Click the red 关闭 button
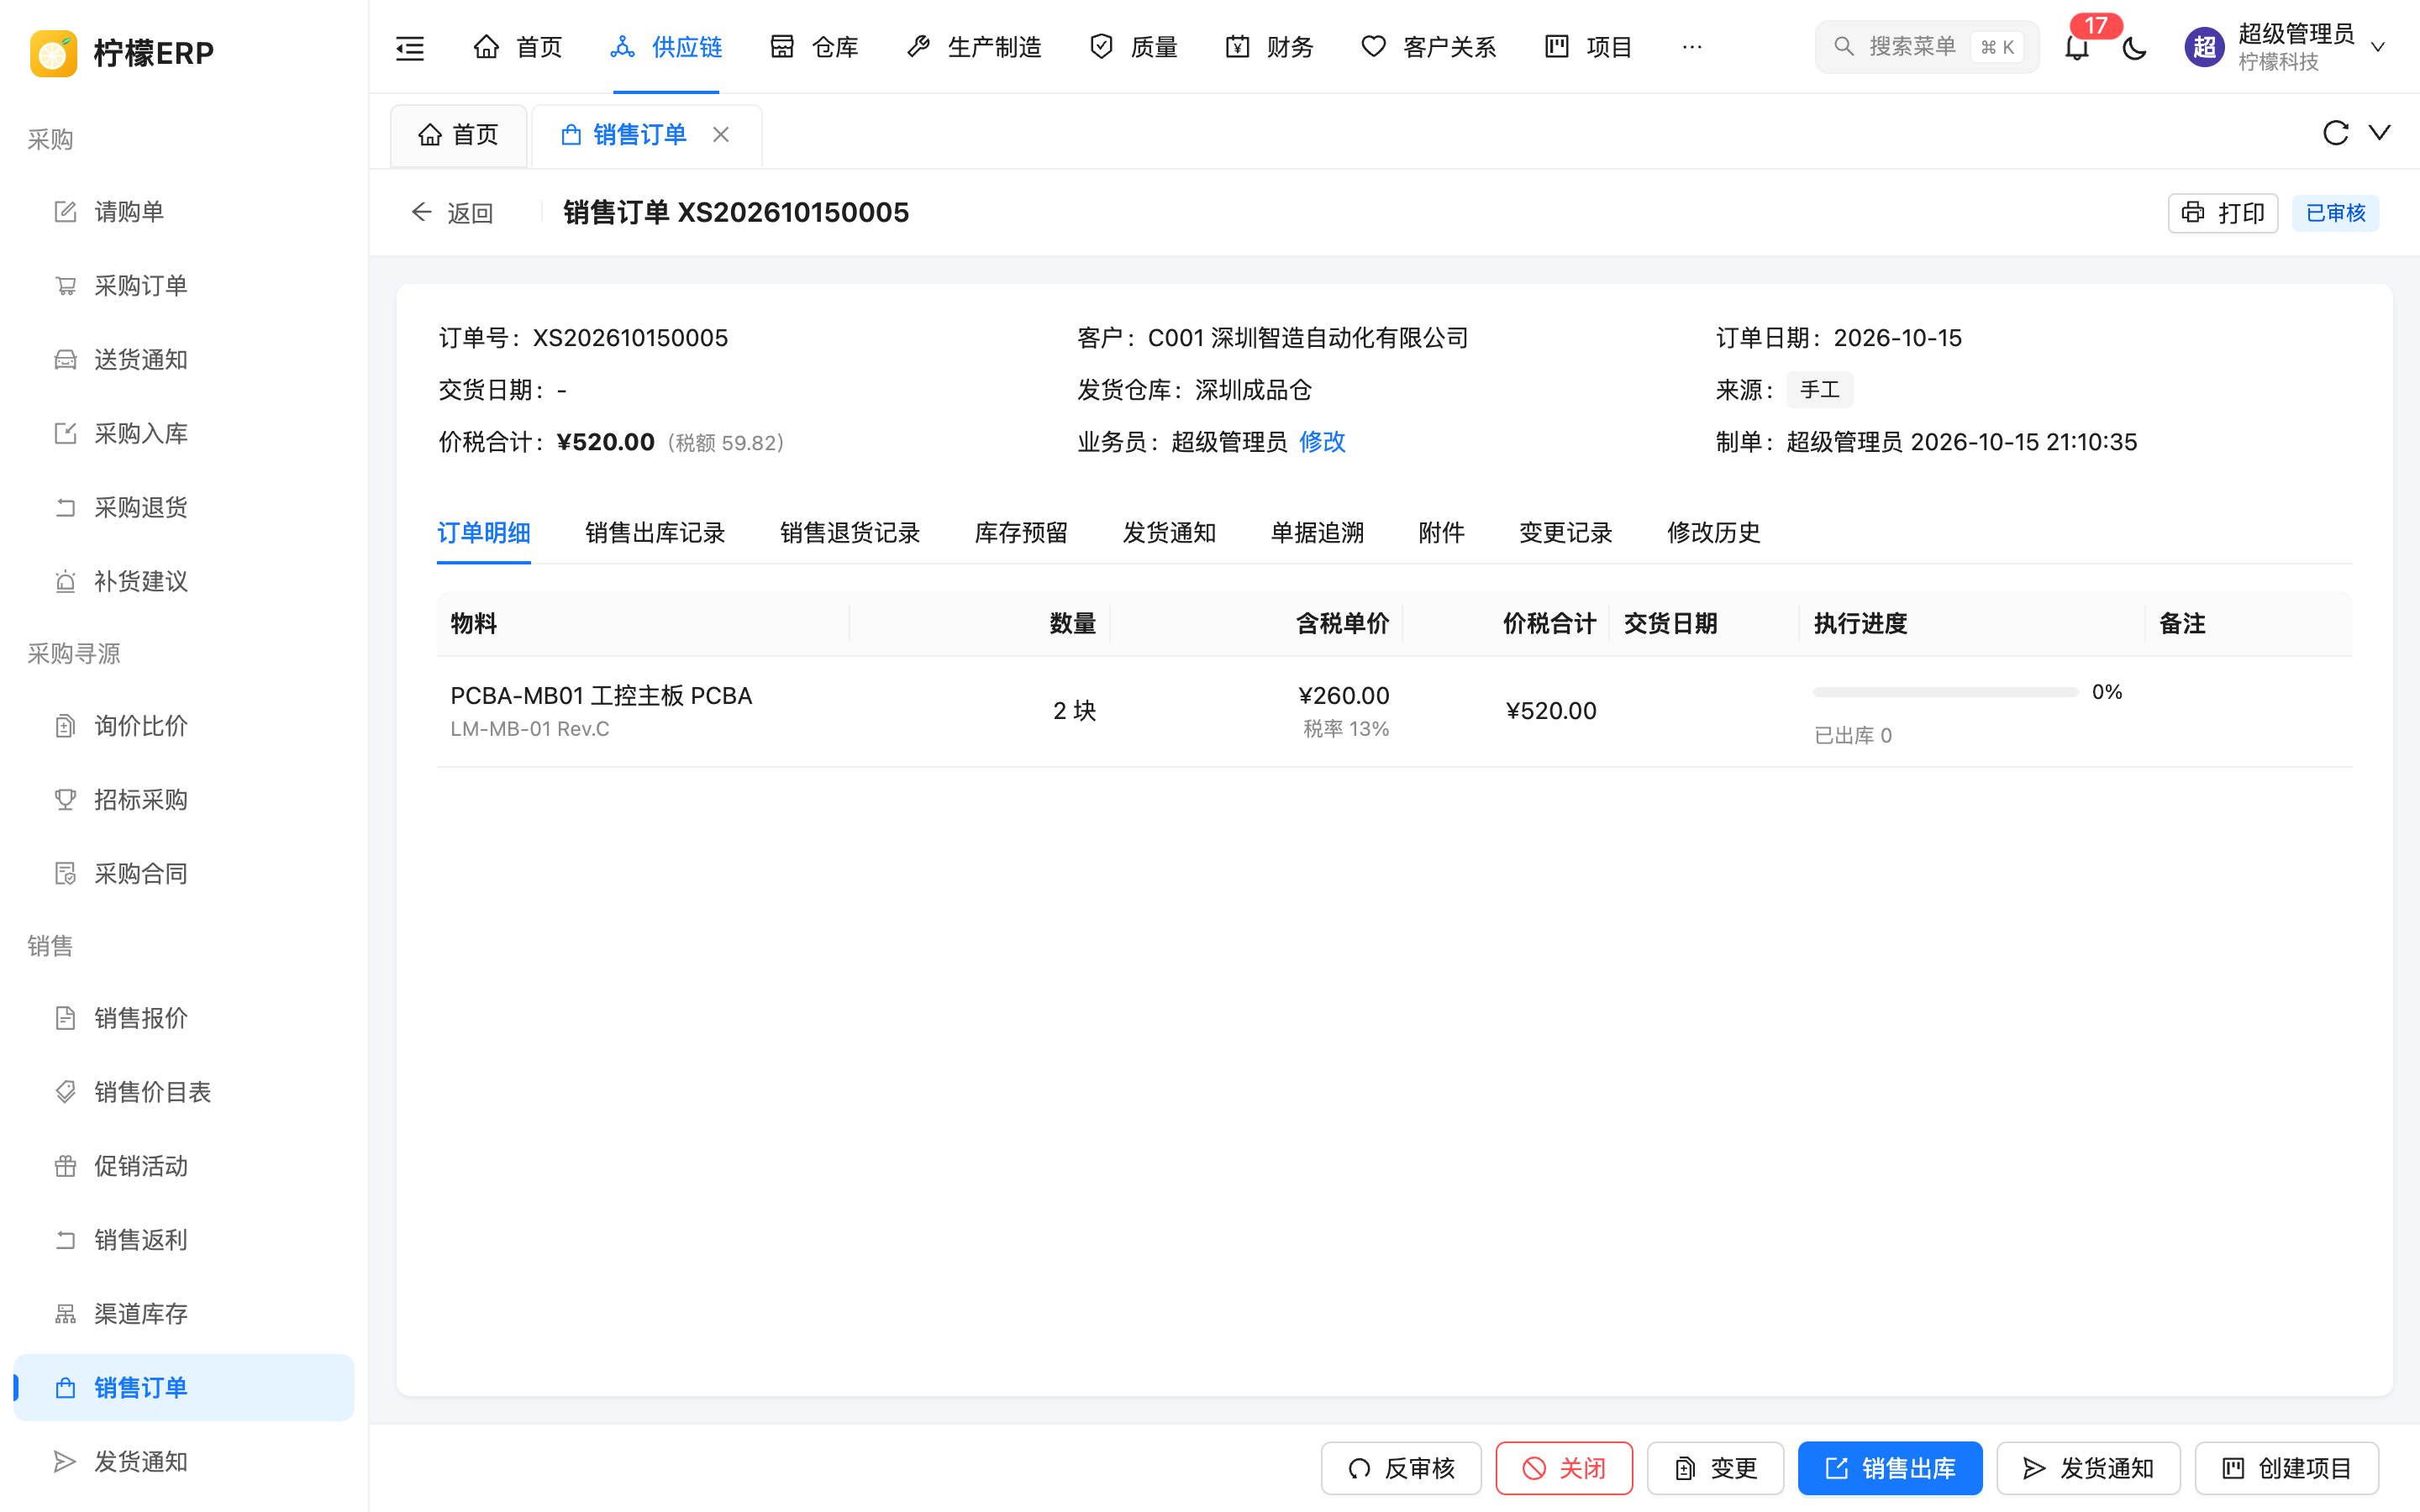 point(1564,1468)
